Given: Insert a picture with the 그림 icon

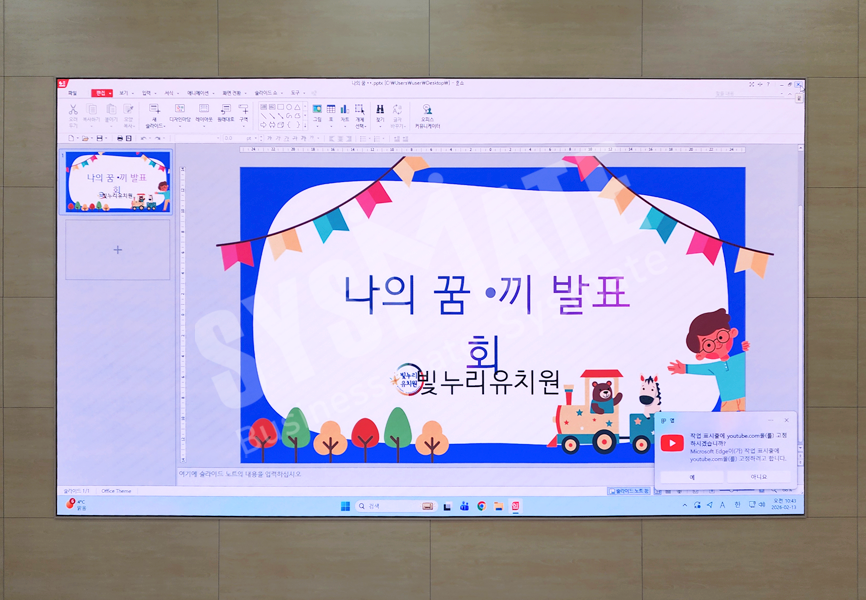Looking at the screenshot, I should (317, 110).
